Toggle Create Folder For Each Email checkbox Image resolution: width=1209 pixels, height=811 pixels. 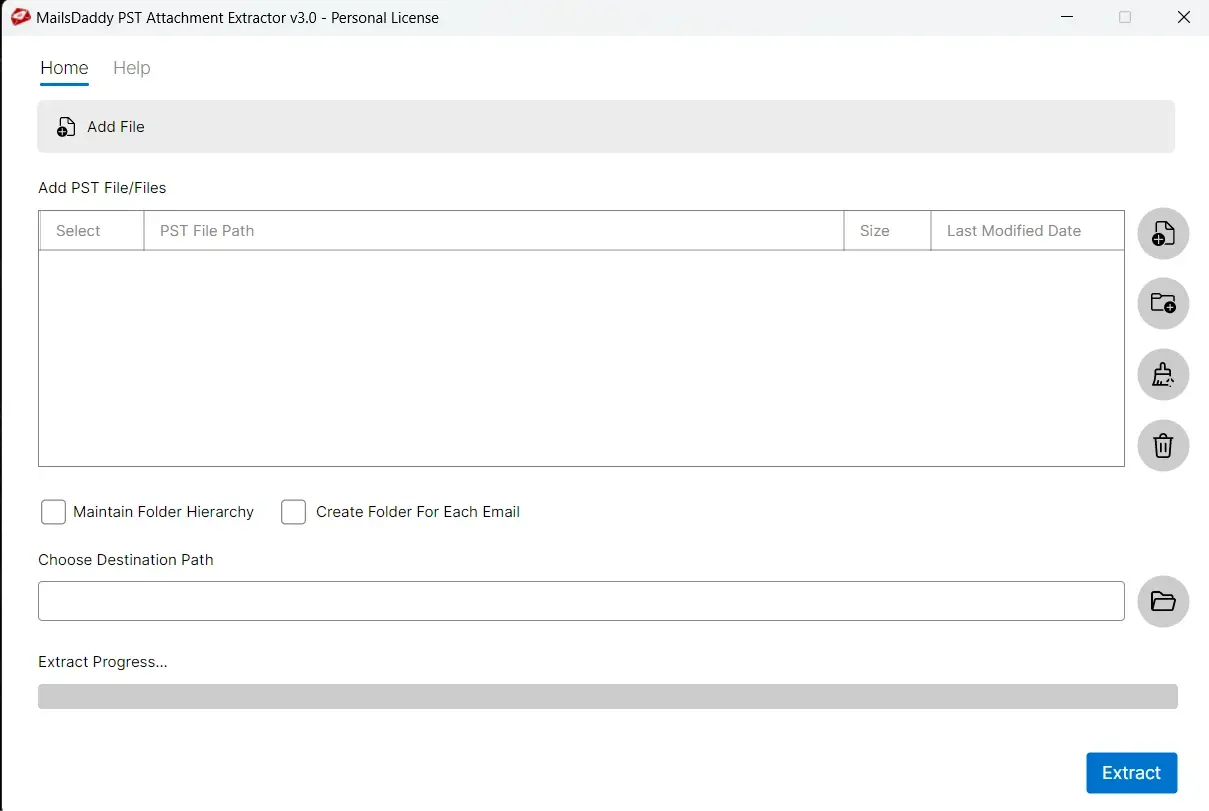pos(293,512)
